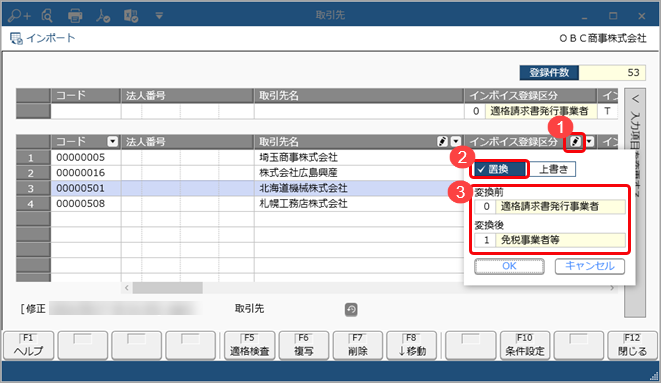
Task: Click the scrollbar left arrow
Action: coord(127,288)
